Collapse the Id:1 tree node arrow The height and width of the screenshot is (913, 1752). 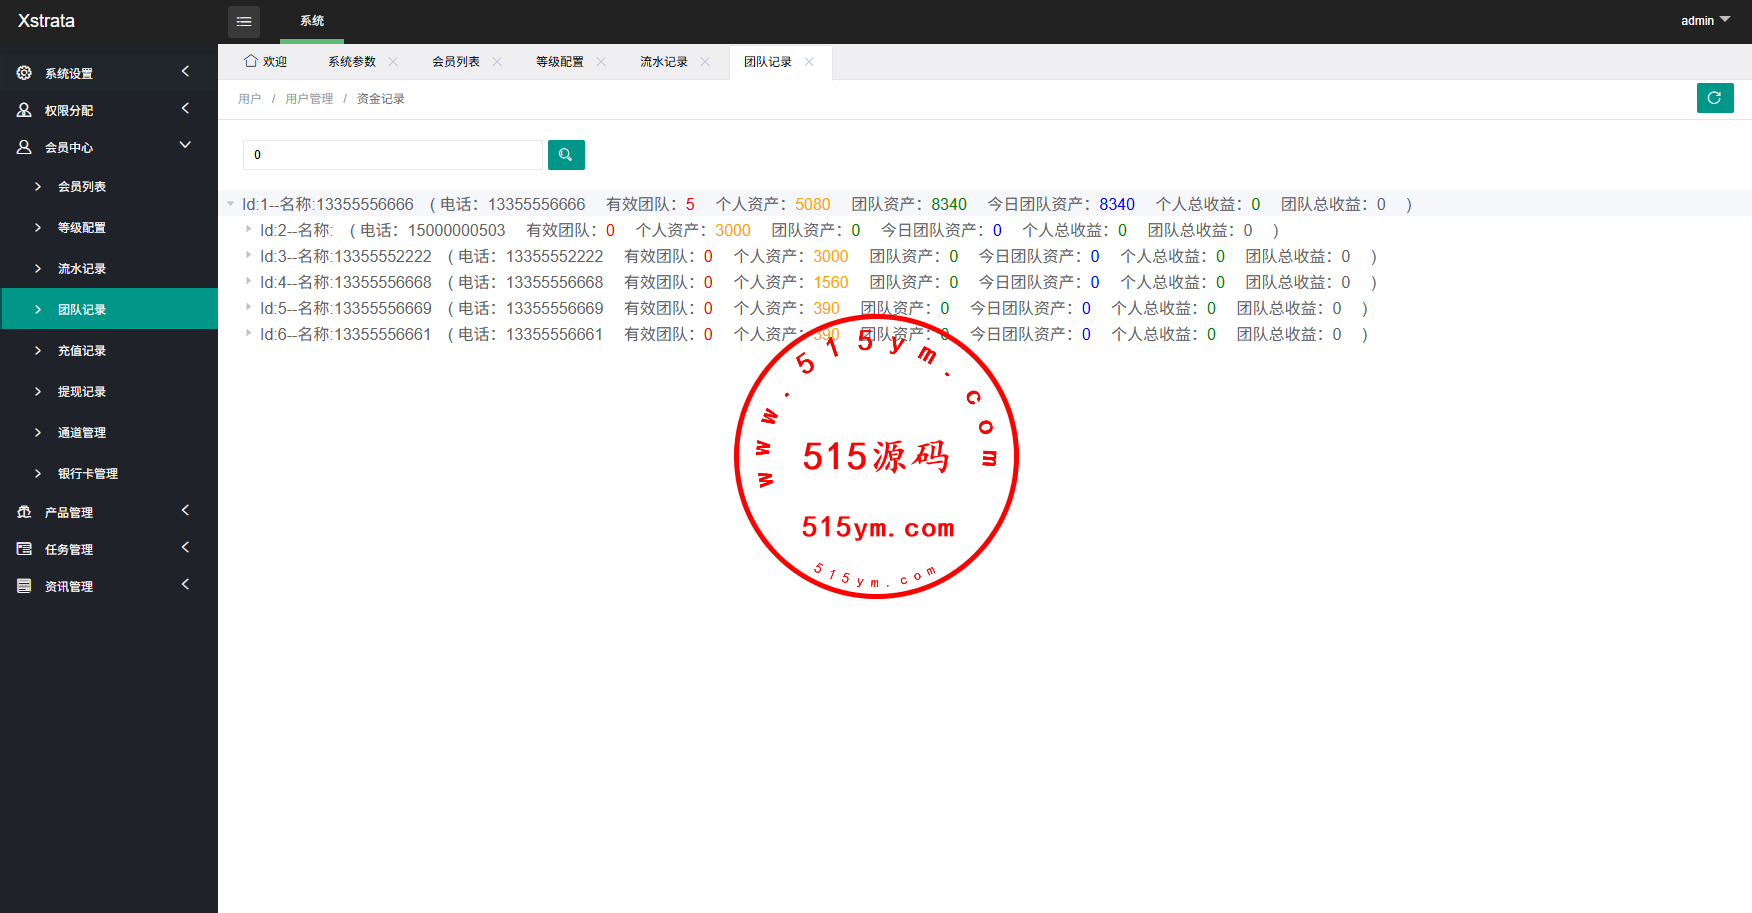coord(231,204)
